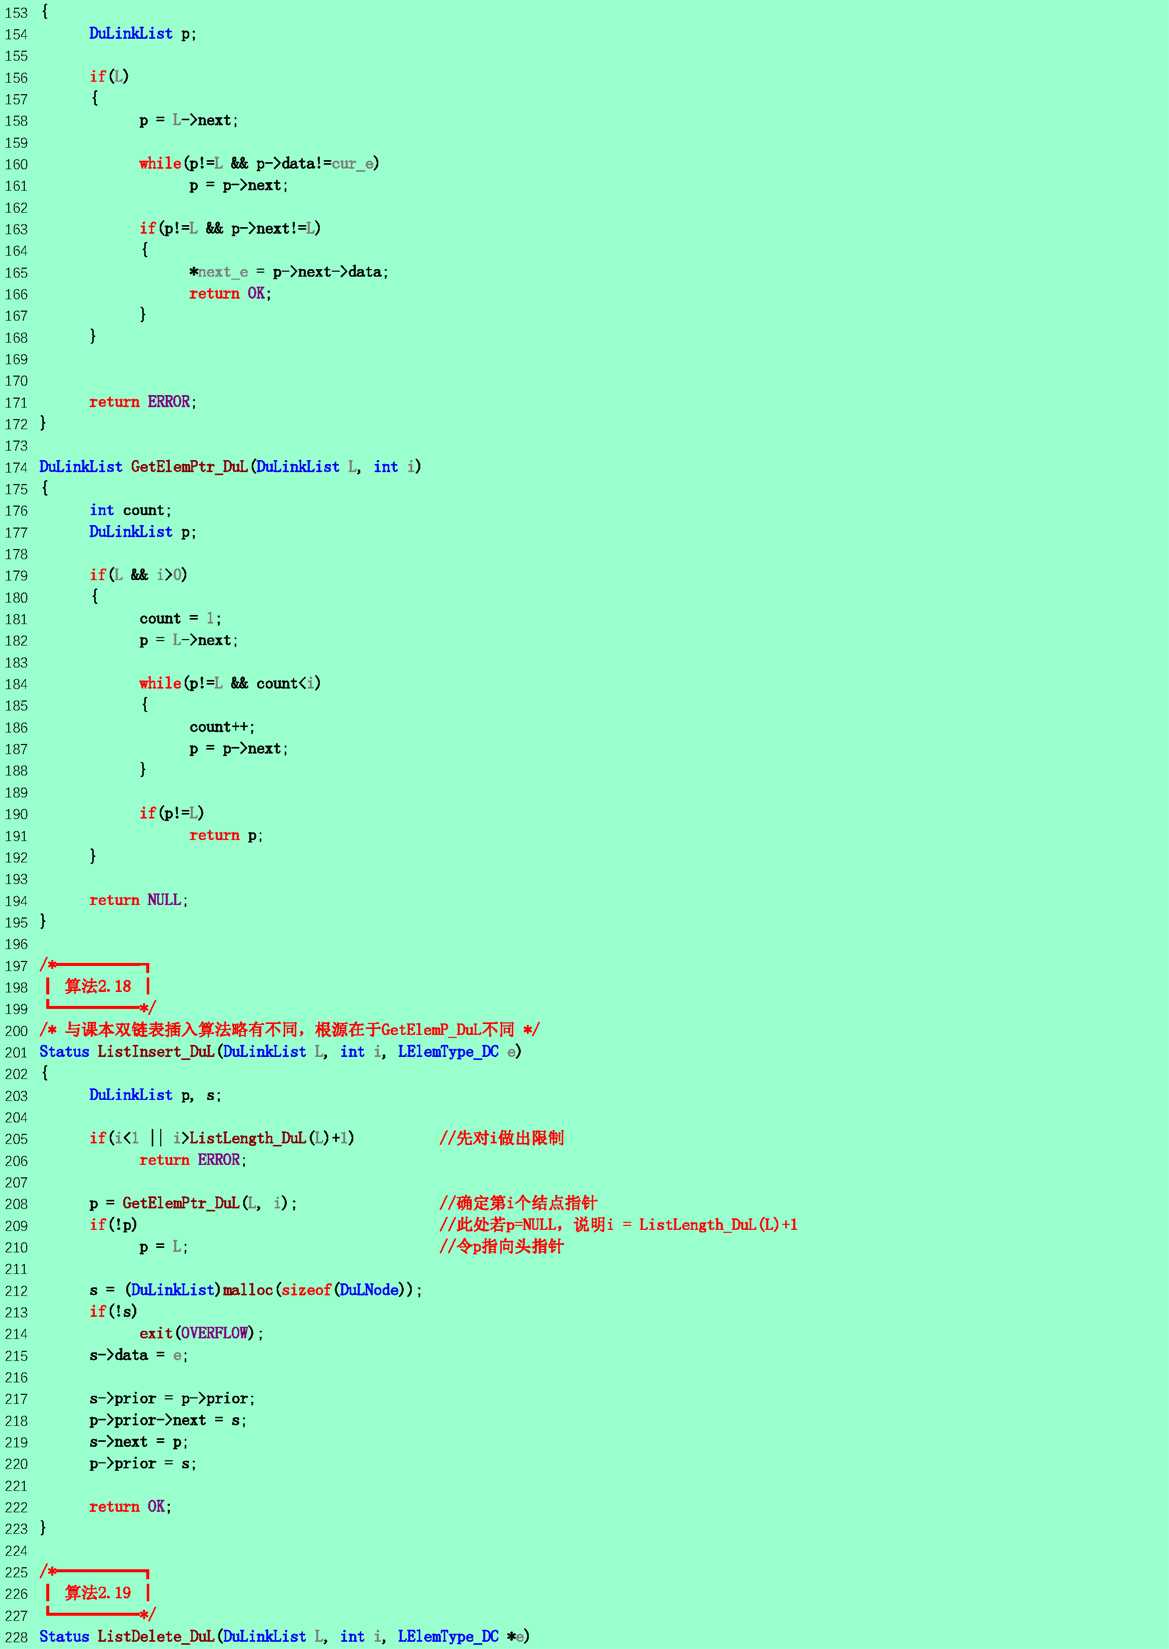Click the 'p = GetElemPtr_DuL(L, i);' assignment

[194, 1204]
